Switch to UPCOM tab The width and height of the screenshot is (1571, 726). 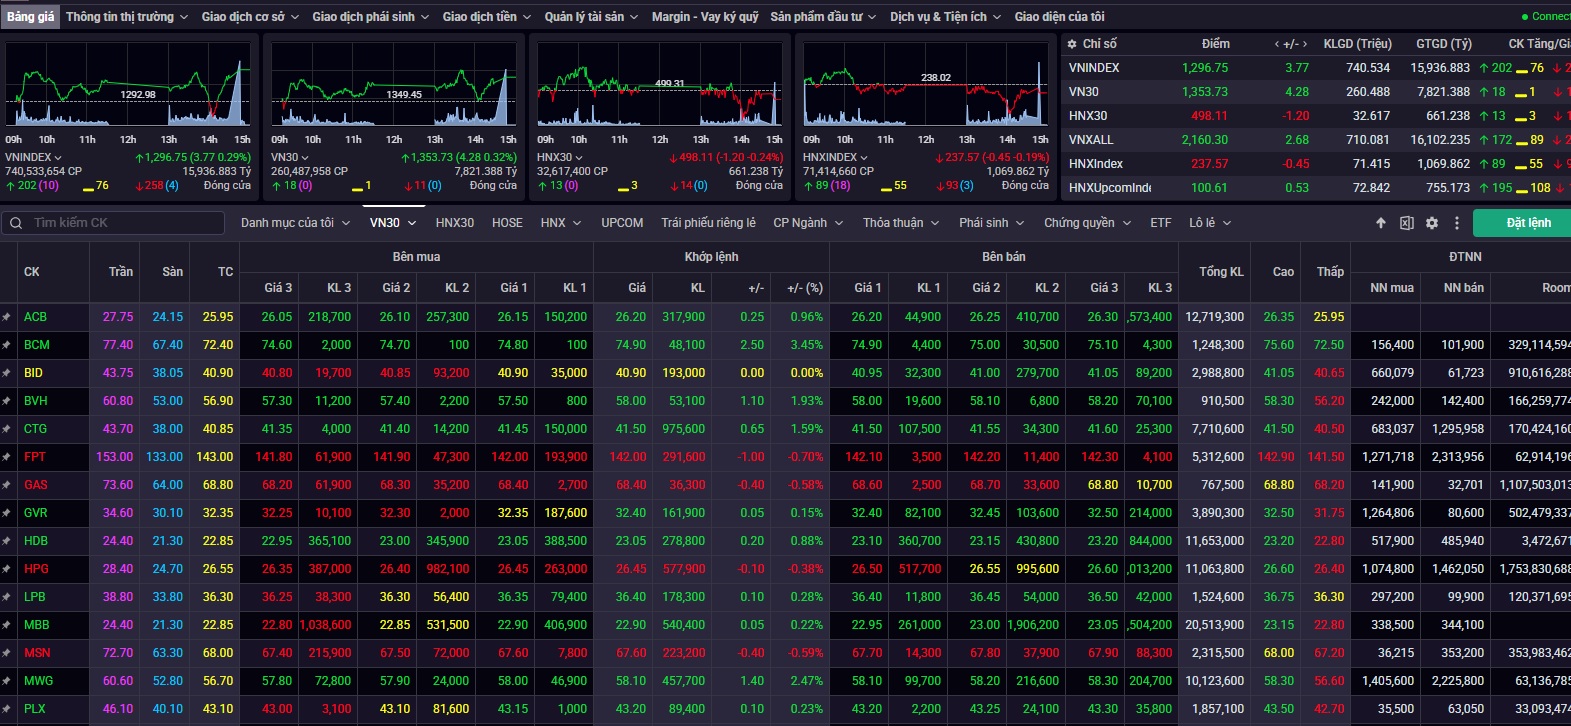(x=622, y=223)
